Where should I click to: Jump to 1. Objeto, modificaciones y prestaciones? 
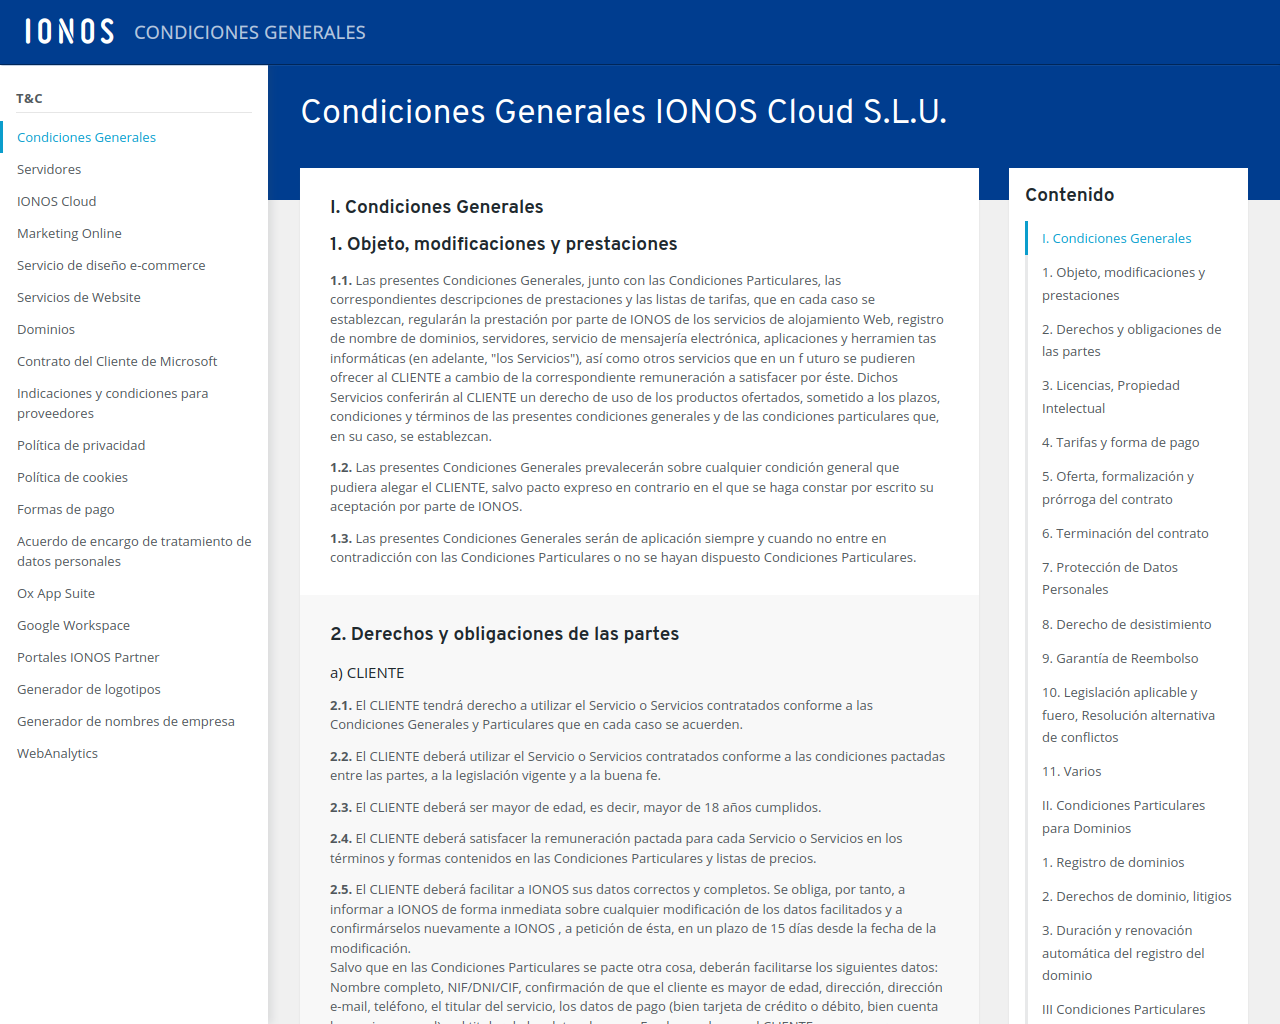point(1123,284)
